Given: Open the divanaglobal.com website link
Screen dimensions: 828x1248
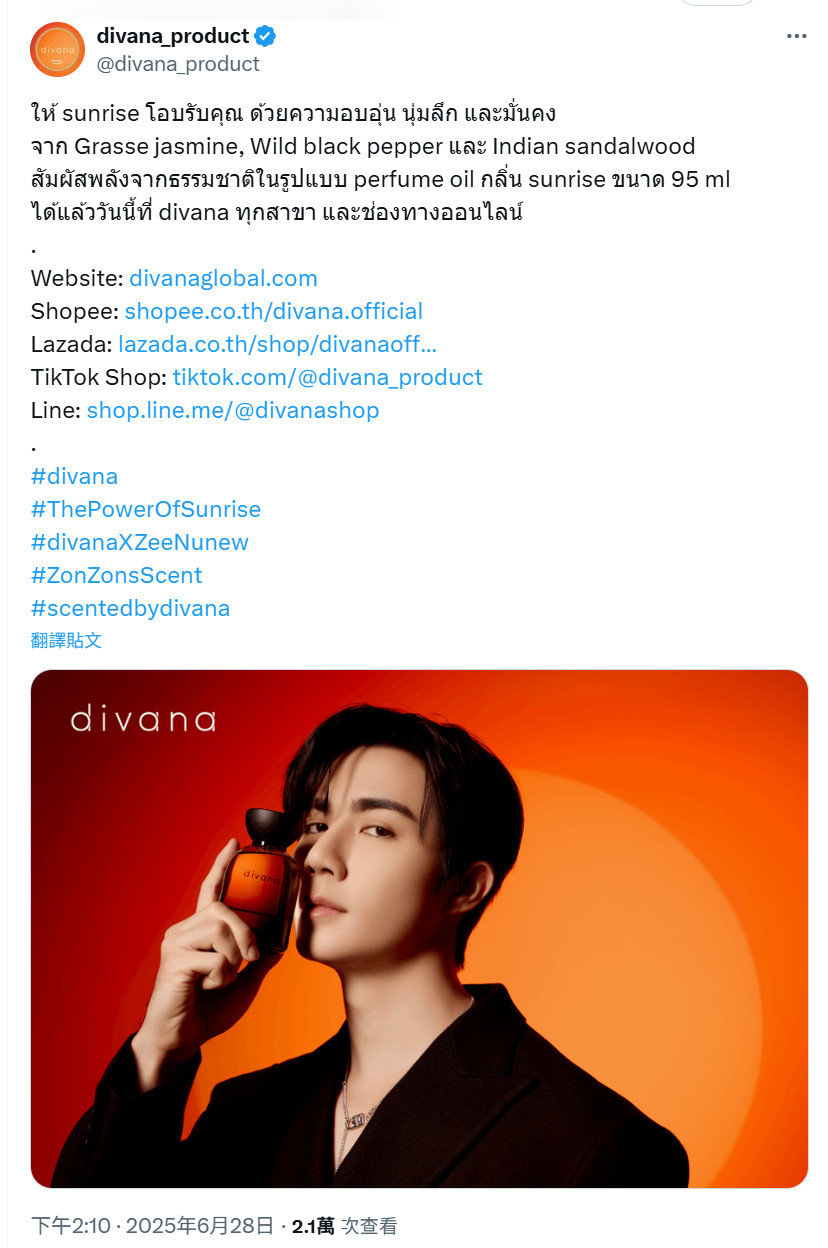Looking at the screenshot, I should (223, 278).
